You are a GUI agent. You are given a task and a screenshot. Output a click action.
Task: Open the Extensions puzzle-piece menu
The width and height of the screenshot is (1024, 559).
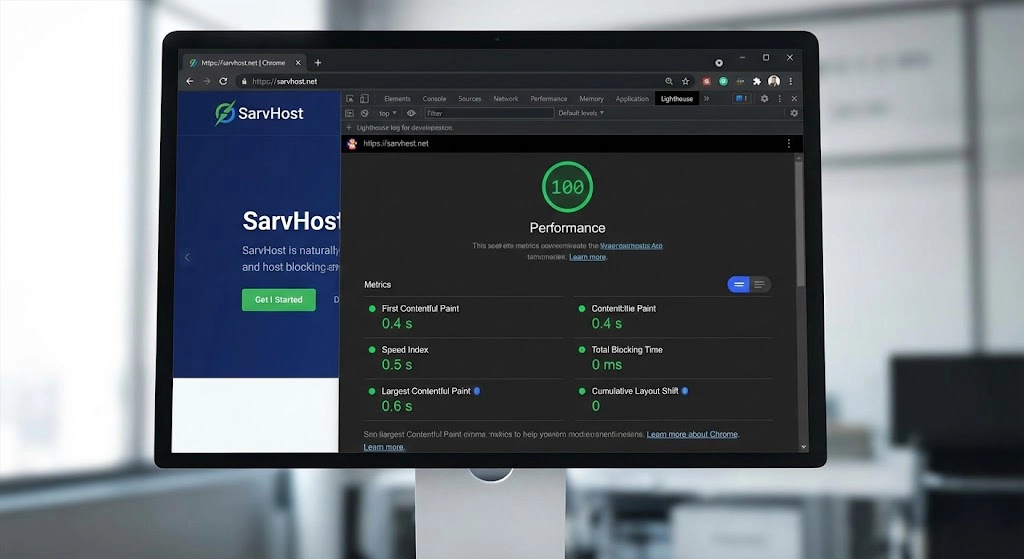(x=757, y=82)
